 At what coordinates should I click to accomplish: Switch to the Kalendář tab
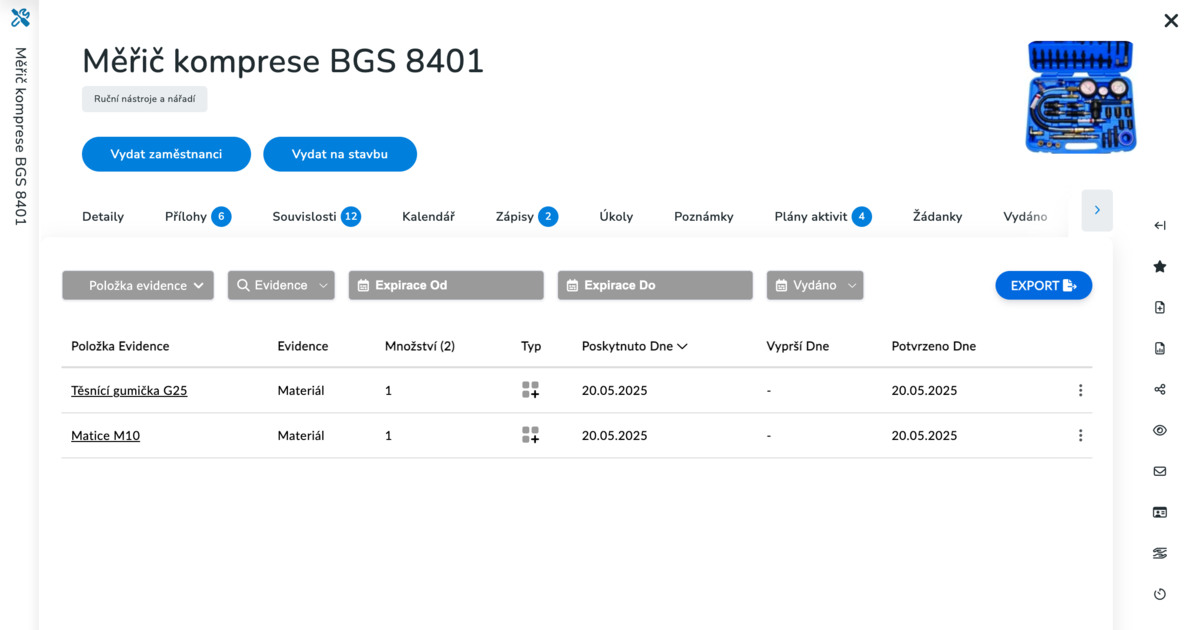[428, 216]
